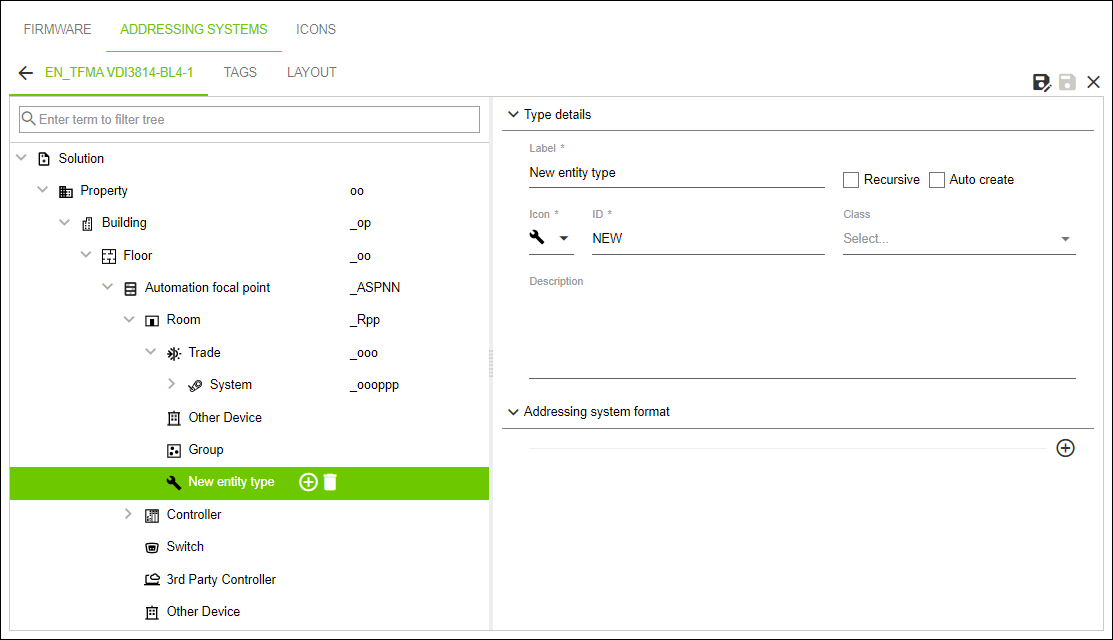Select 3rd Party Controller in the tree

(x=221, y=580)
